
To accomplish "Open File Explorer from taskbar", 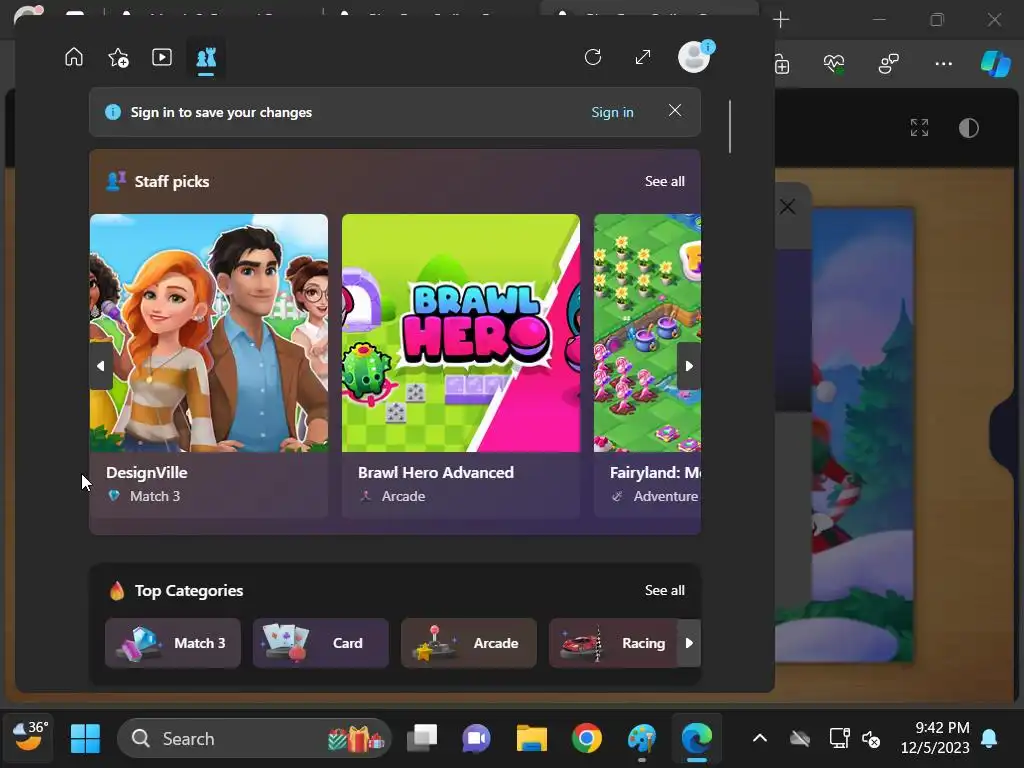I will pos(532,739).
